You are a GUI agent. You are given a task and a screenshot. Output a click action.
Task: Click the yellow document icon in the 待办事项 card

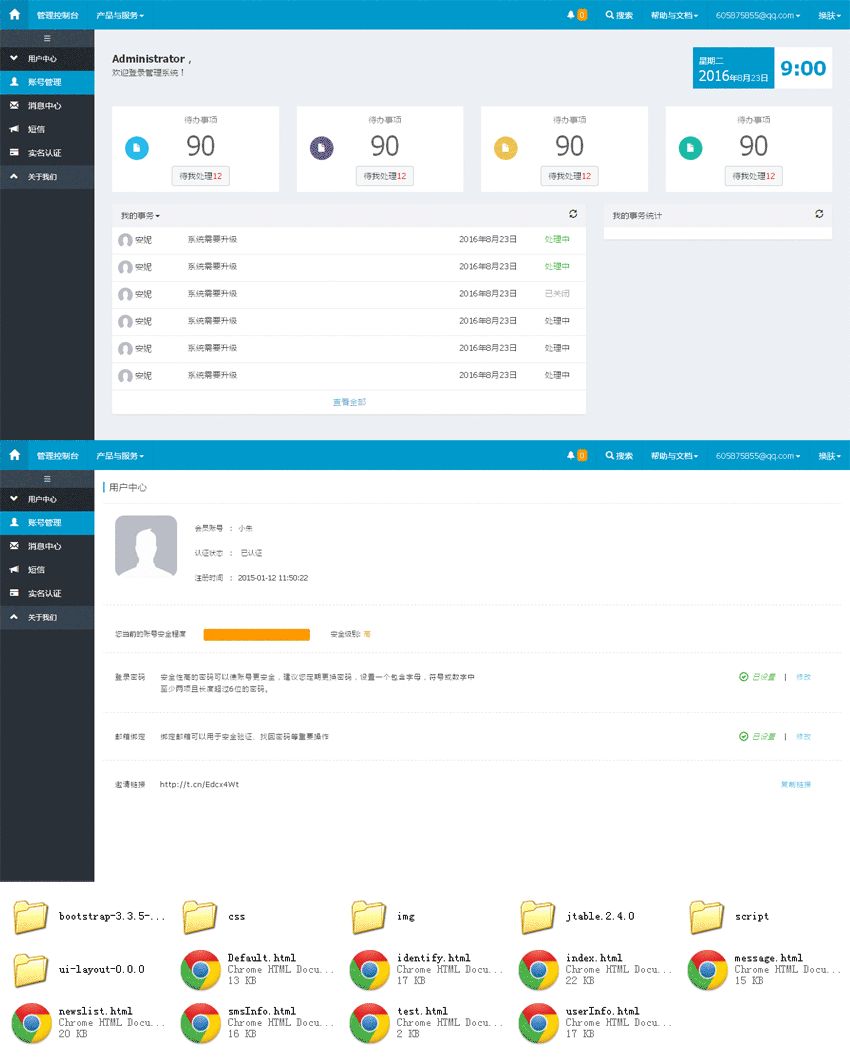(x=506, y=149)
